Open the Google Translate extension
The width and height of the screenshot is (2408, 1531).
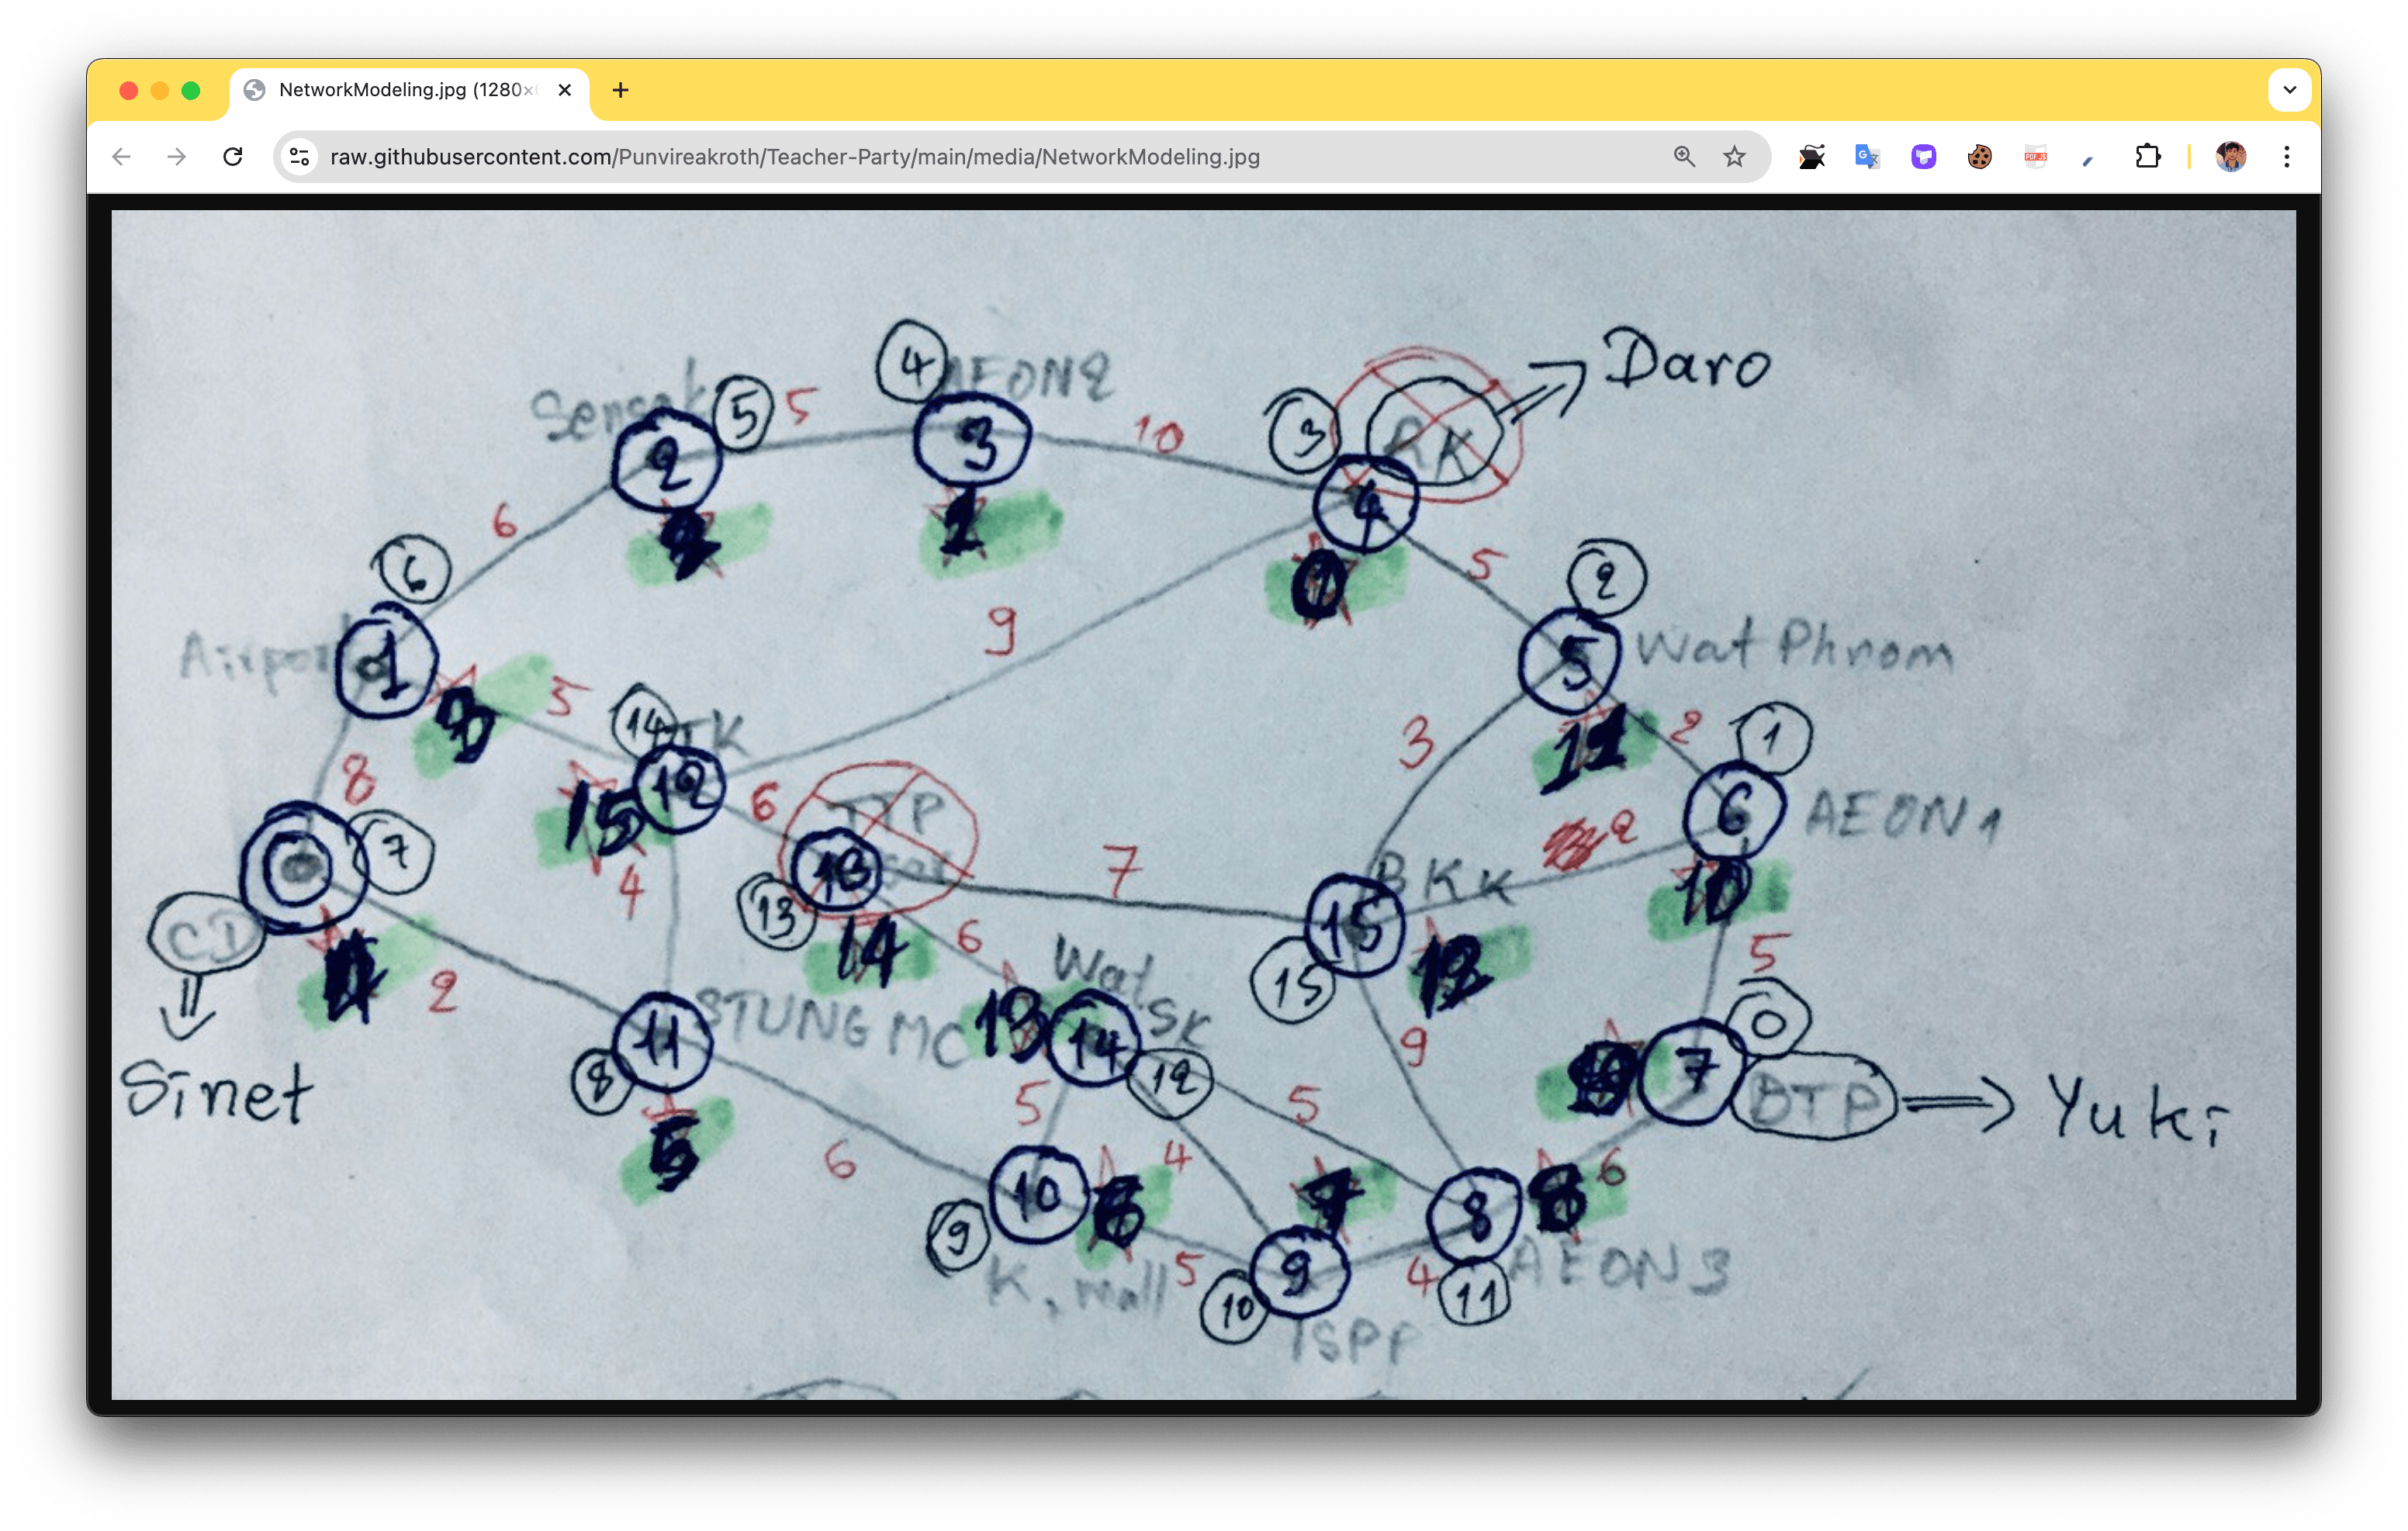click(x=1867, y=157)
